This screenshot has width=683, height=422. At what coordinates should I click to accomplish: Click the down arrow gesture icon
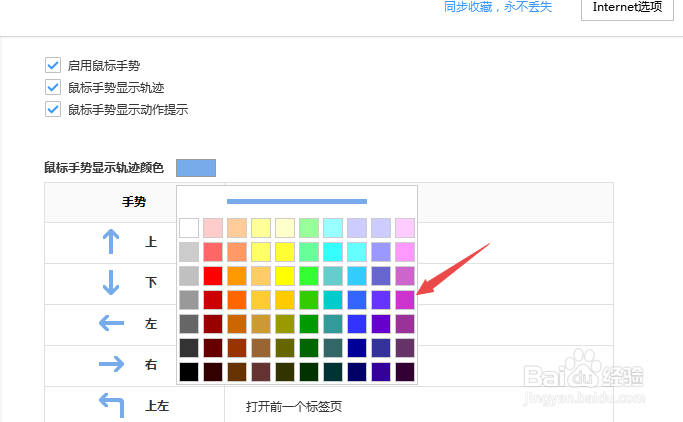coord(111,282)
